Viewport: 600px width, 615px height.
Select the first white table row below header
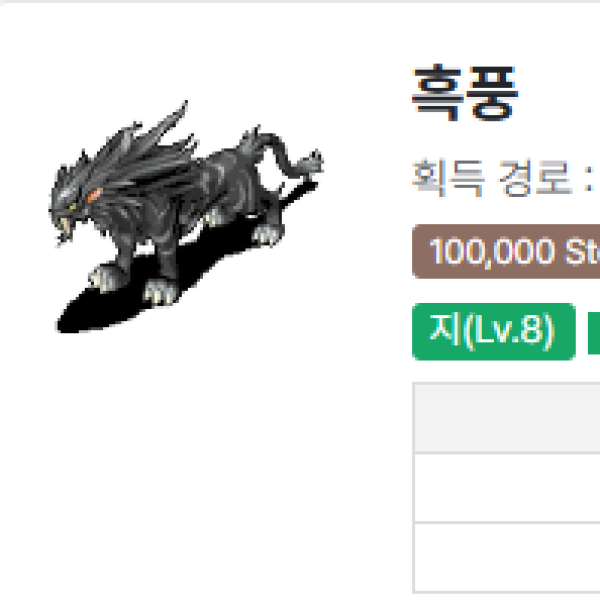coord(507,488)
